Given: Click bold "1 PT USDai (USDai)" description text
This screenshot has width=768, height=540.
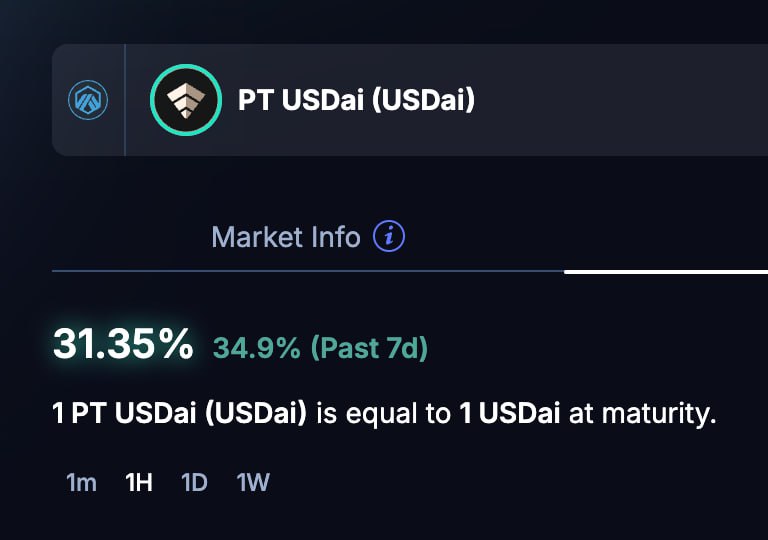Looking at the screenshot, I should click(x=180, y=414).
